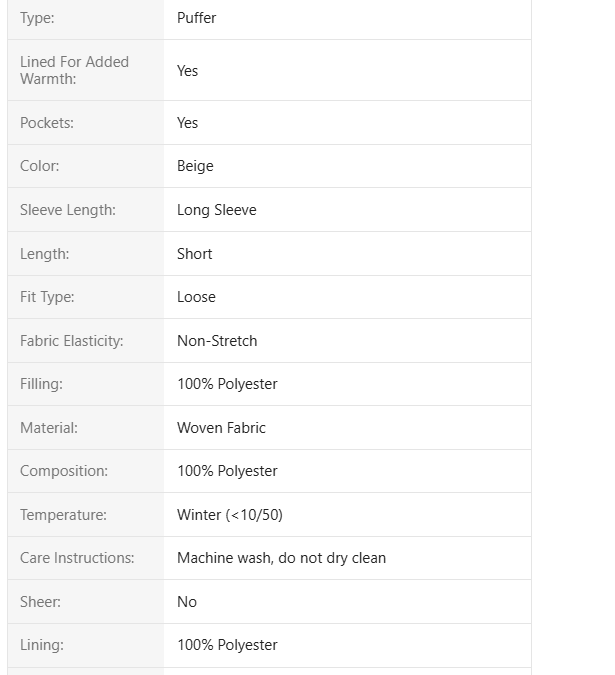615x675 pixels.
Task: Select the Care Instructions label
Action: (77, 558)
